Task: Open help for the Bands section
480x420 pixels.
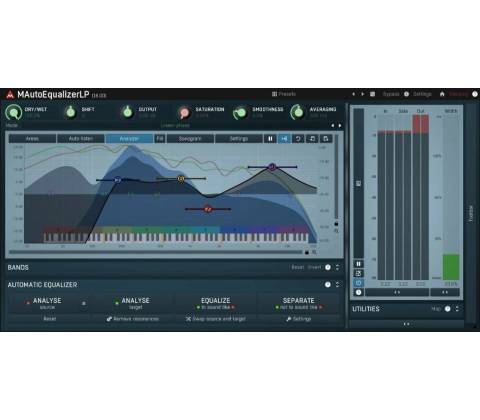Action: pos(328,267)
